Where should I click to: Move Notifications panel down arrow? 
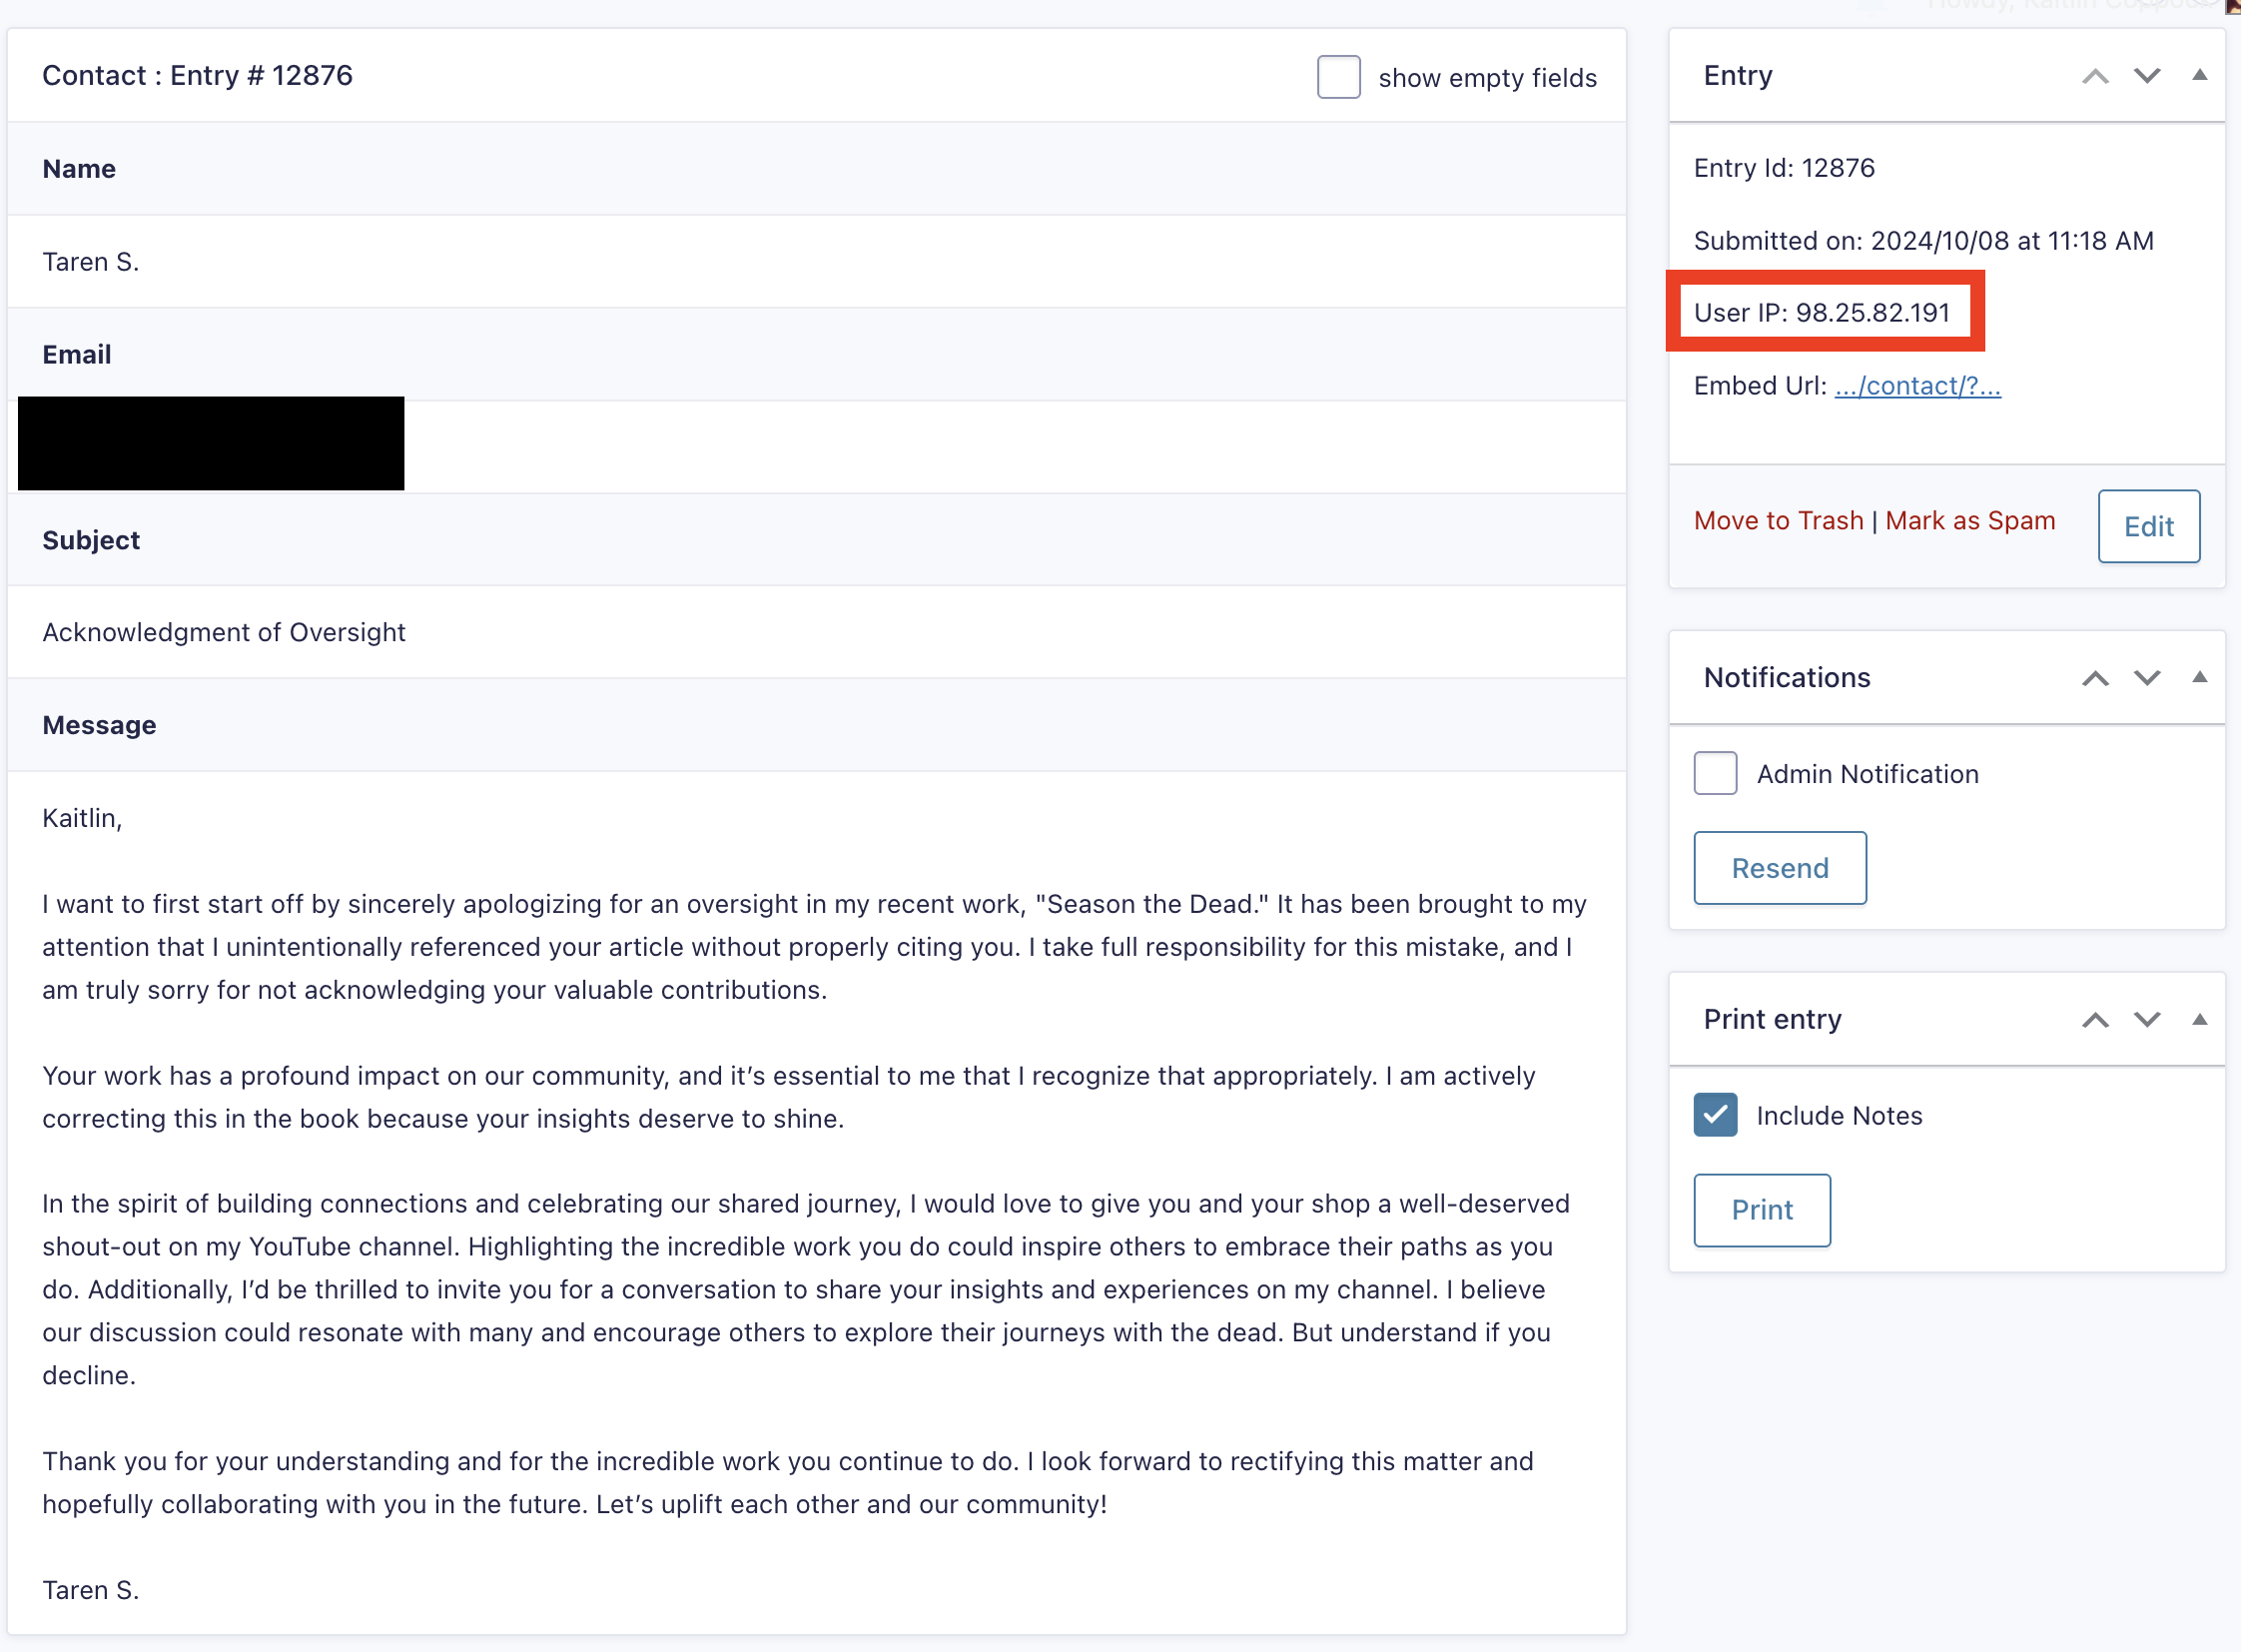(2147, 679)
